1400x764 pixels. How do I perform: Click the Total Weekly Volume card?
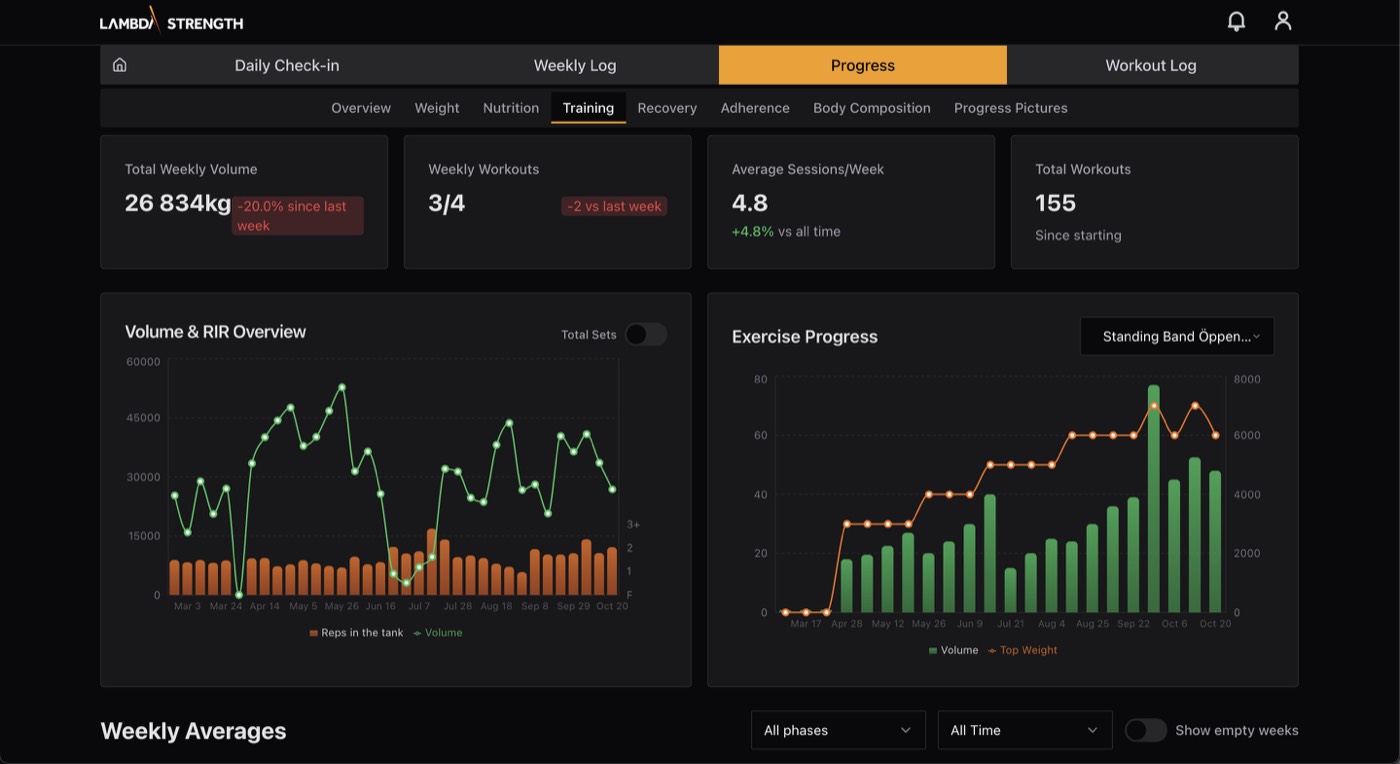[x=244, y=202]
